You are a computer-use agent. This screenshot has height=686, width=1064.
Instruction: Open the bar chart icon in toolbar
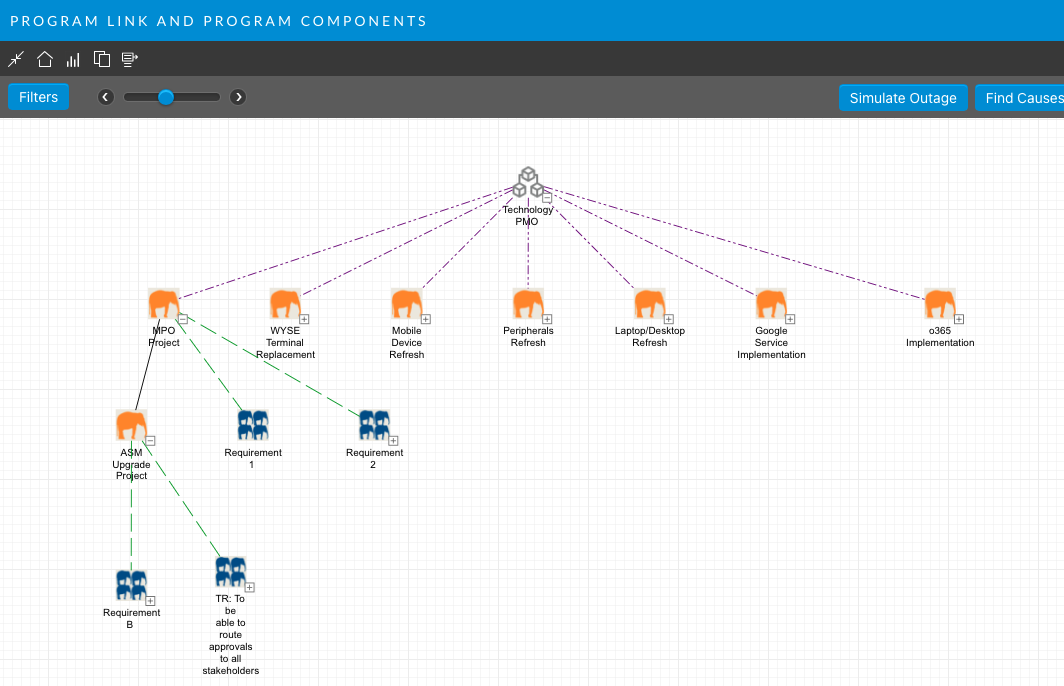[73, 59]
